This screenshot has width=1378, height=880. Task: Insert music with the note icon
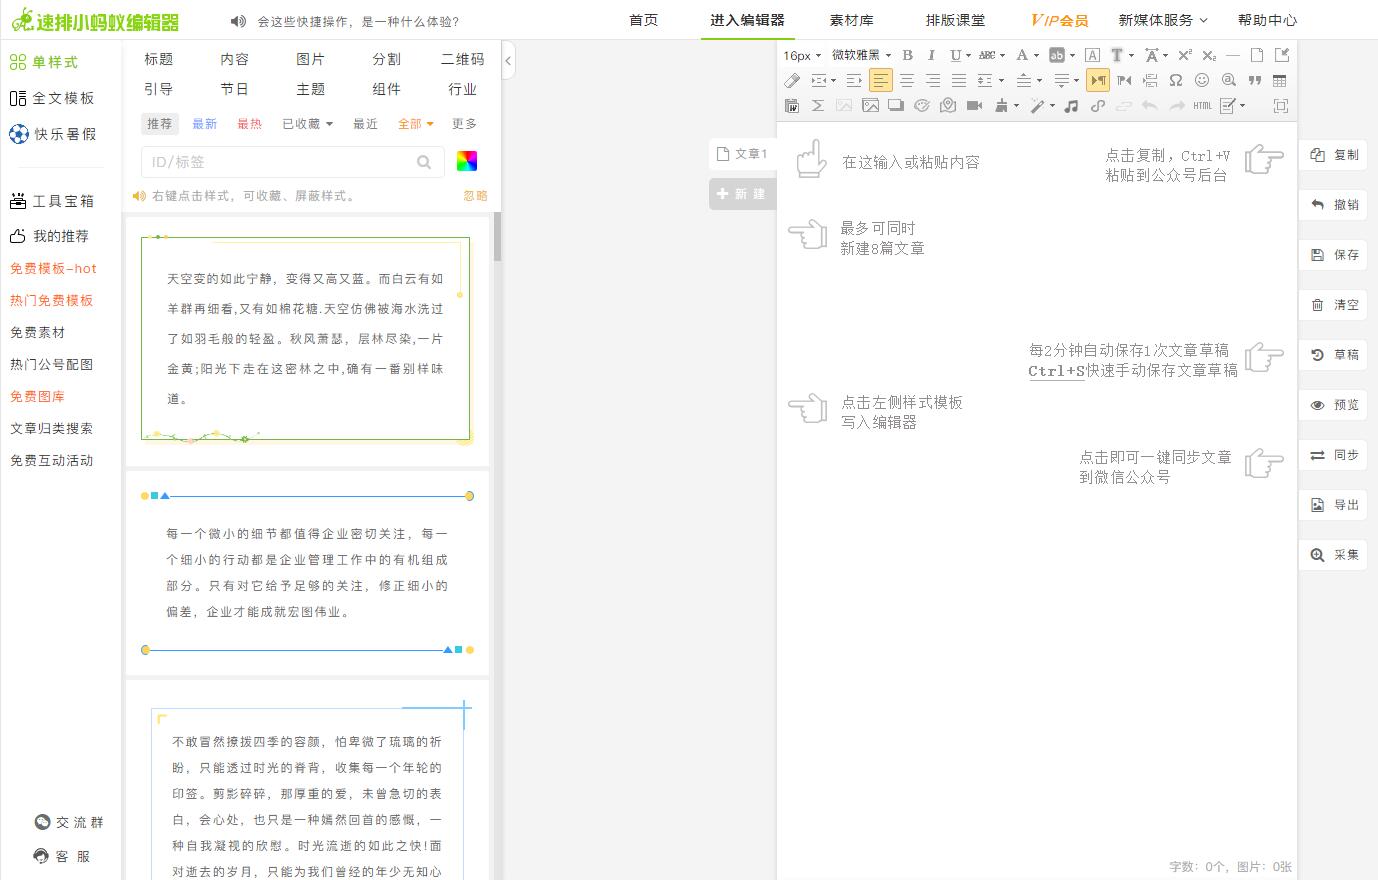(1071, 105)
